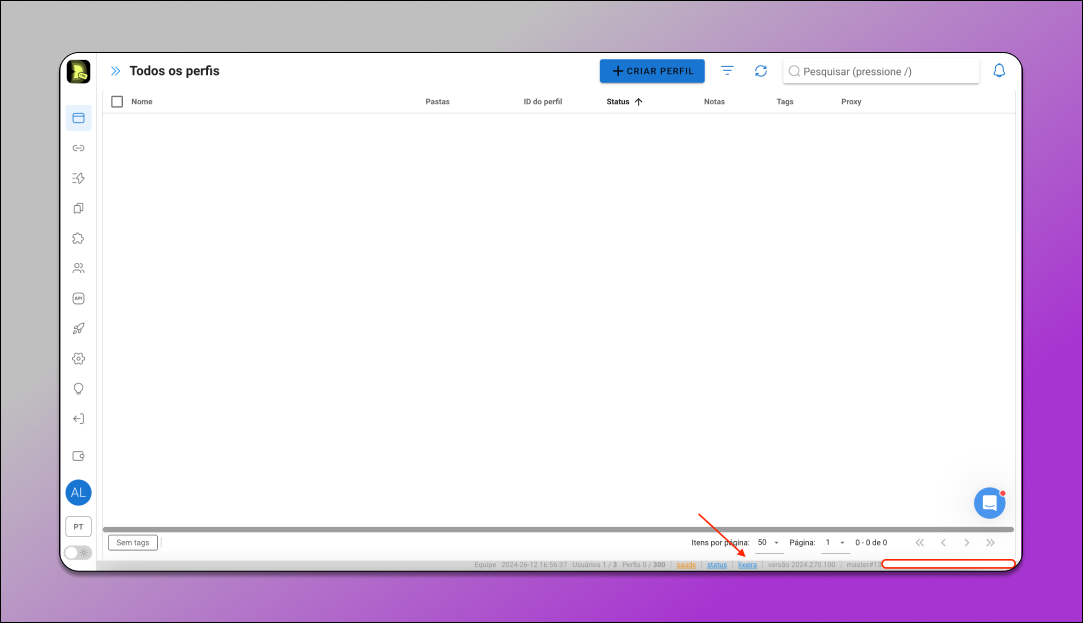
Task: Click the Todos os perfis heading
Action: pyautogui.click(x=175, y=71)
